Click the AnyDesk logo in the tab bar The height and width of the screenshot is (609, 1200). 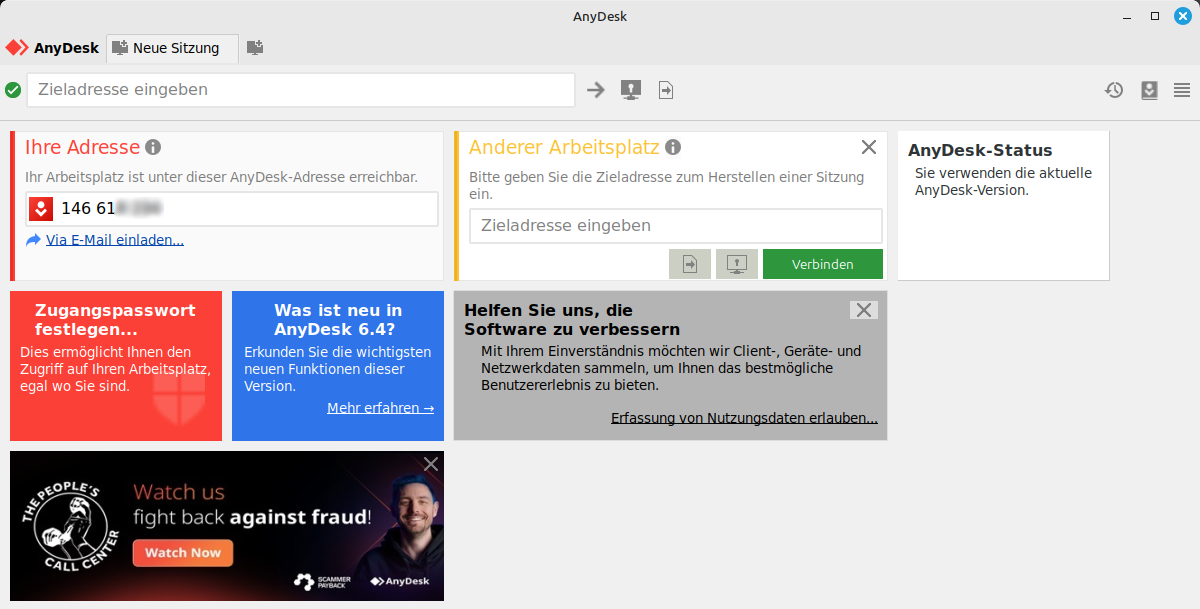pos(52,48)
